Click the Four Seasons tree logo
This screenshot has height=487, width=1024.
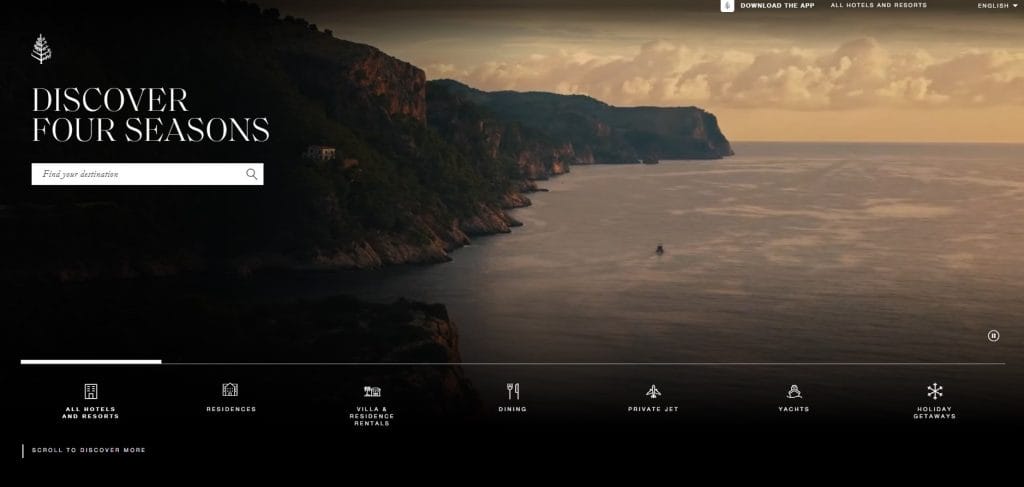coord(41,49)
